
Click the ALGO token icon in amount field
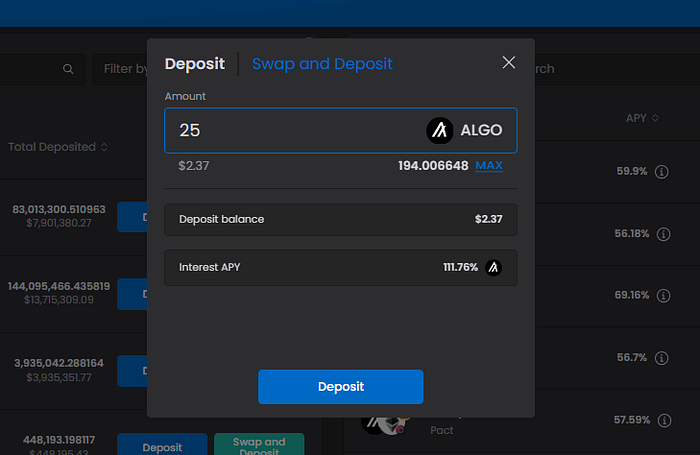[x=440, y=130]
